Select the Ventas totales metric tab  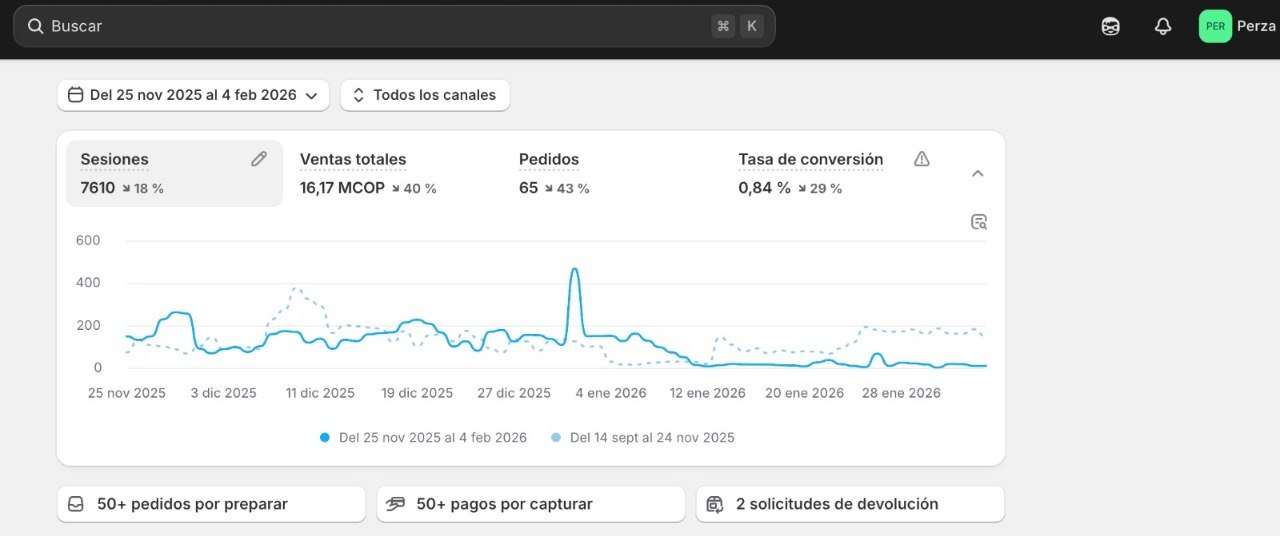pyautogui.click(x=353, y=159)
